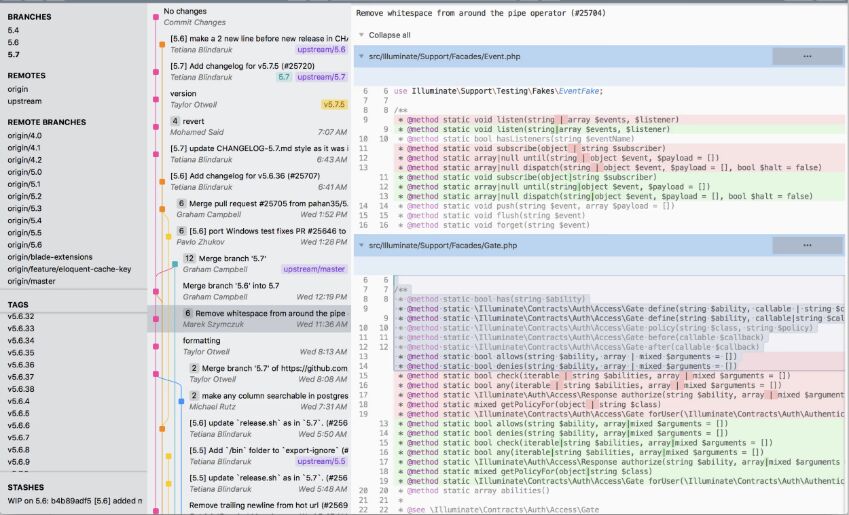Select remote branch origin/5.3
This screenshot has height=515, width=849.
click(x=24, y=208)
